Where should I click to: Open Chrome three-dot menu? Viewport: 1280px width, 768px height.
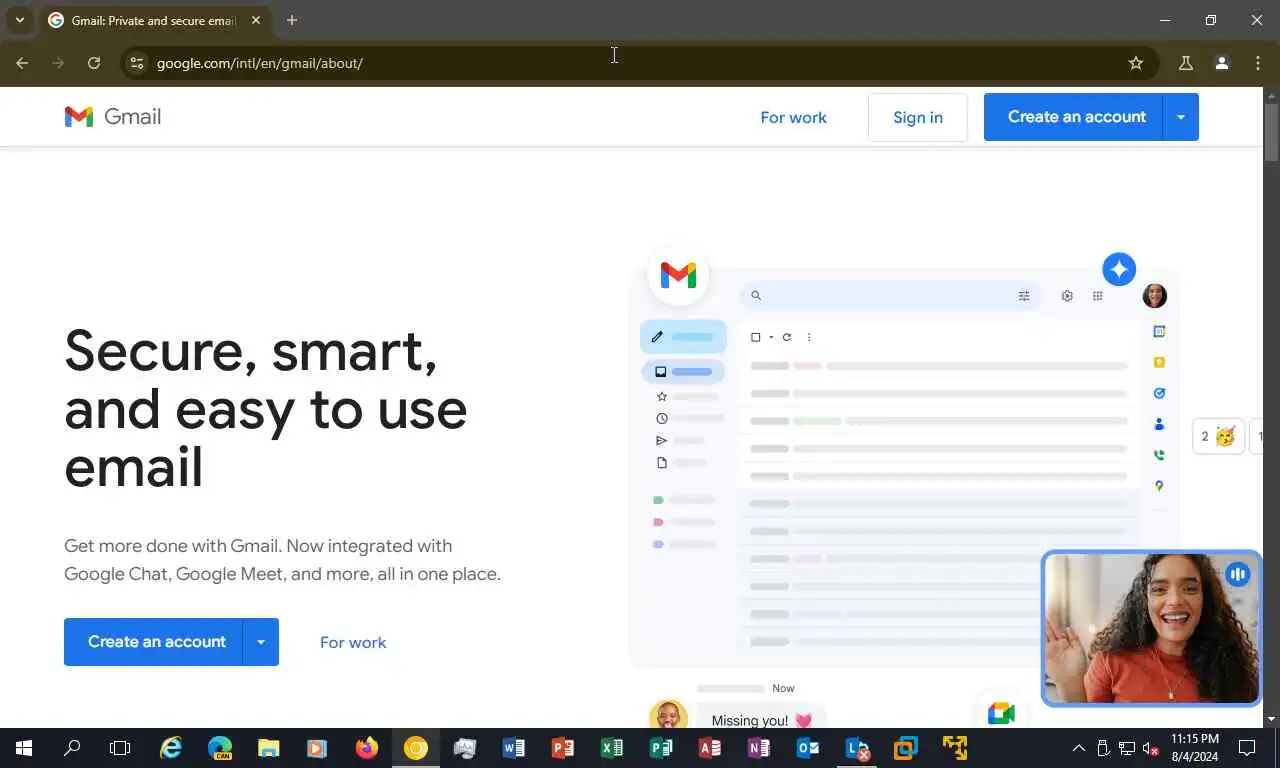pyautogui.click(x=1258, y=63)
